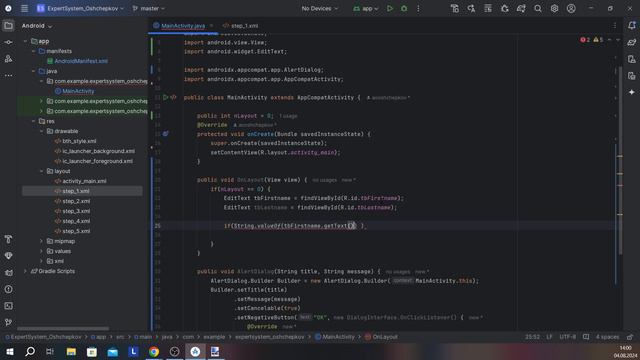Click the LF line separator status entry
The image size is (640, 360).
point(549,337)
